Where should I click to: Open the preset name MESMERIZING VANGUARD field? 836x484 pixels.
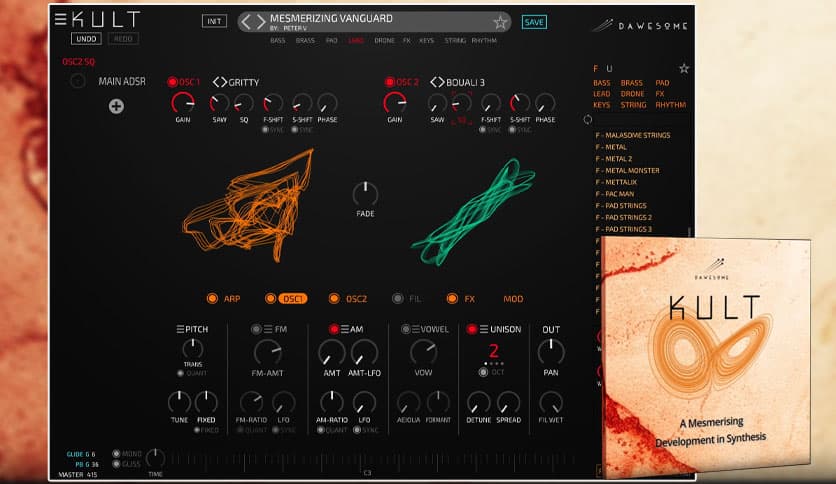(331, 18)
